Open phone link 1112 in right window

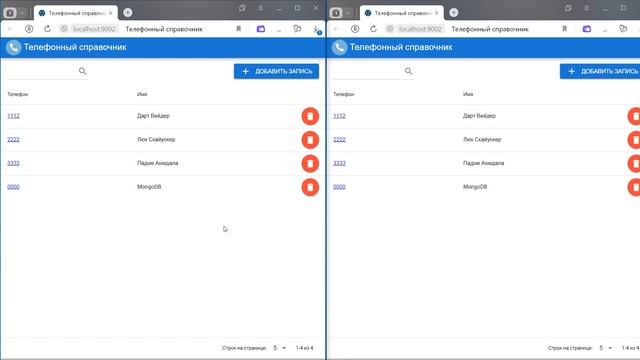339,116
